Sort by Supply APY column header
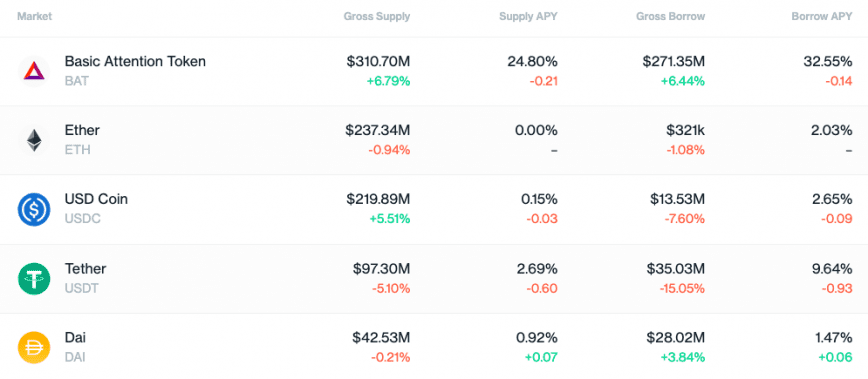This screenshot has width=868, height=379. (528, 17)
